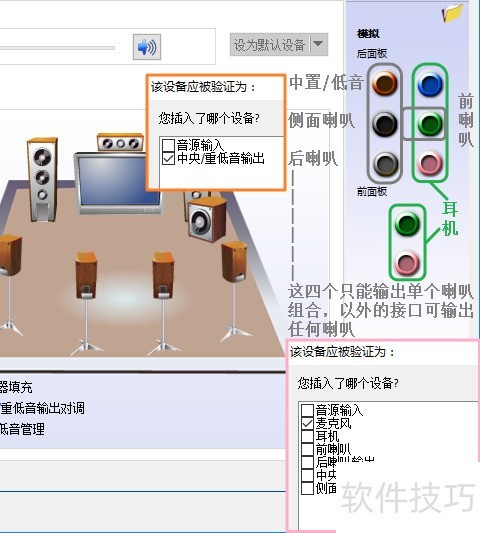
Task: Click the 前面板 label
Action: [372, 192]
